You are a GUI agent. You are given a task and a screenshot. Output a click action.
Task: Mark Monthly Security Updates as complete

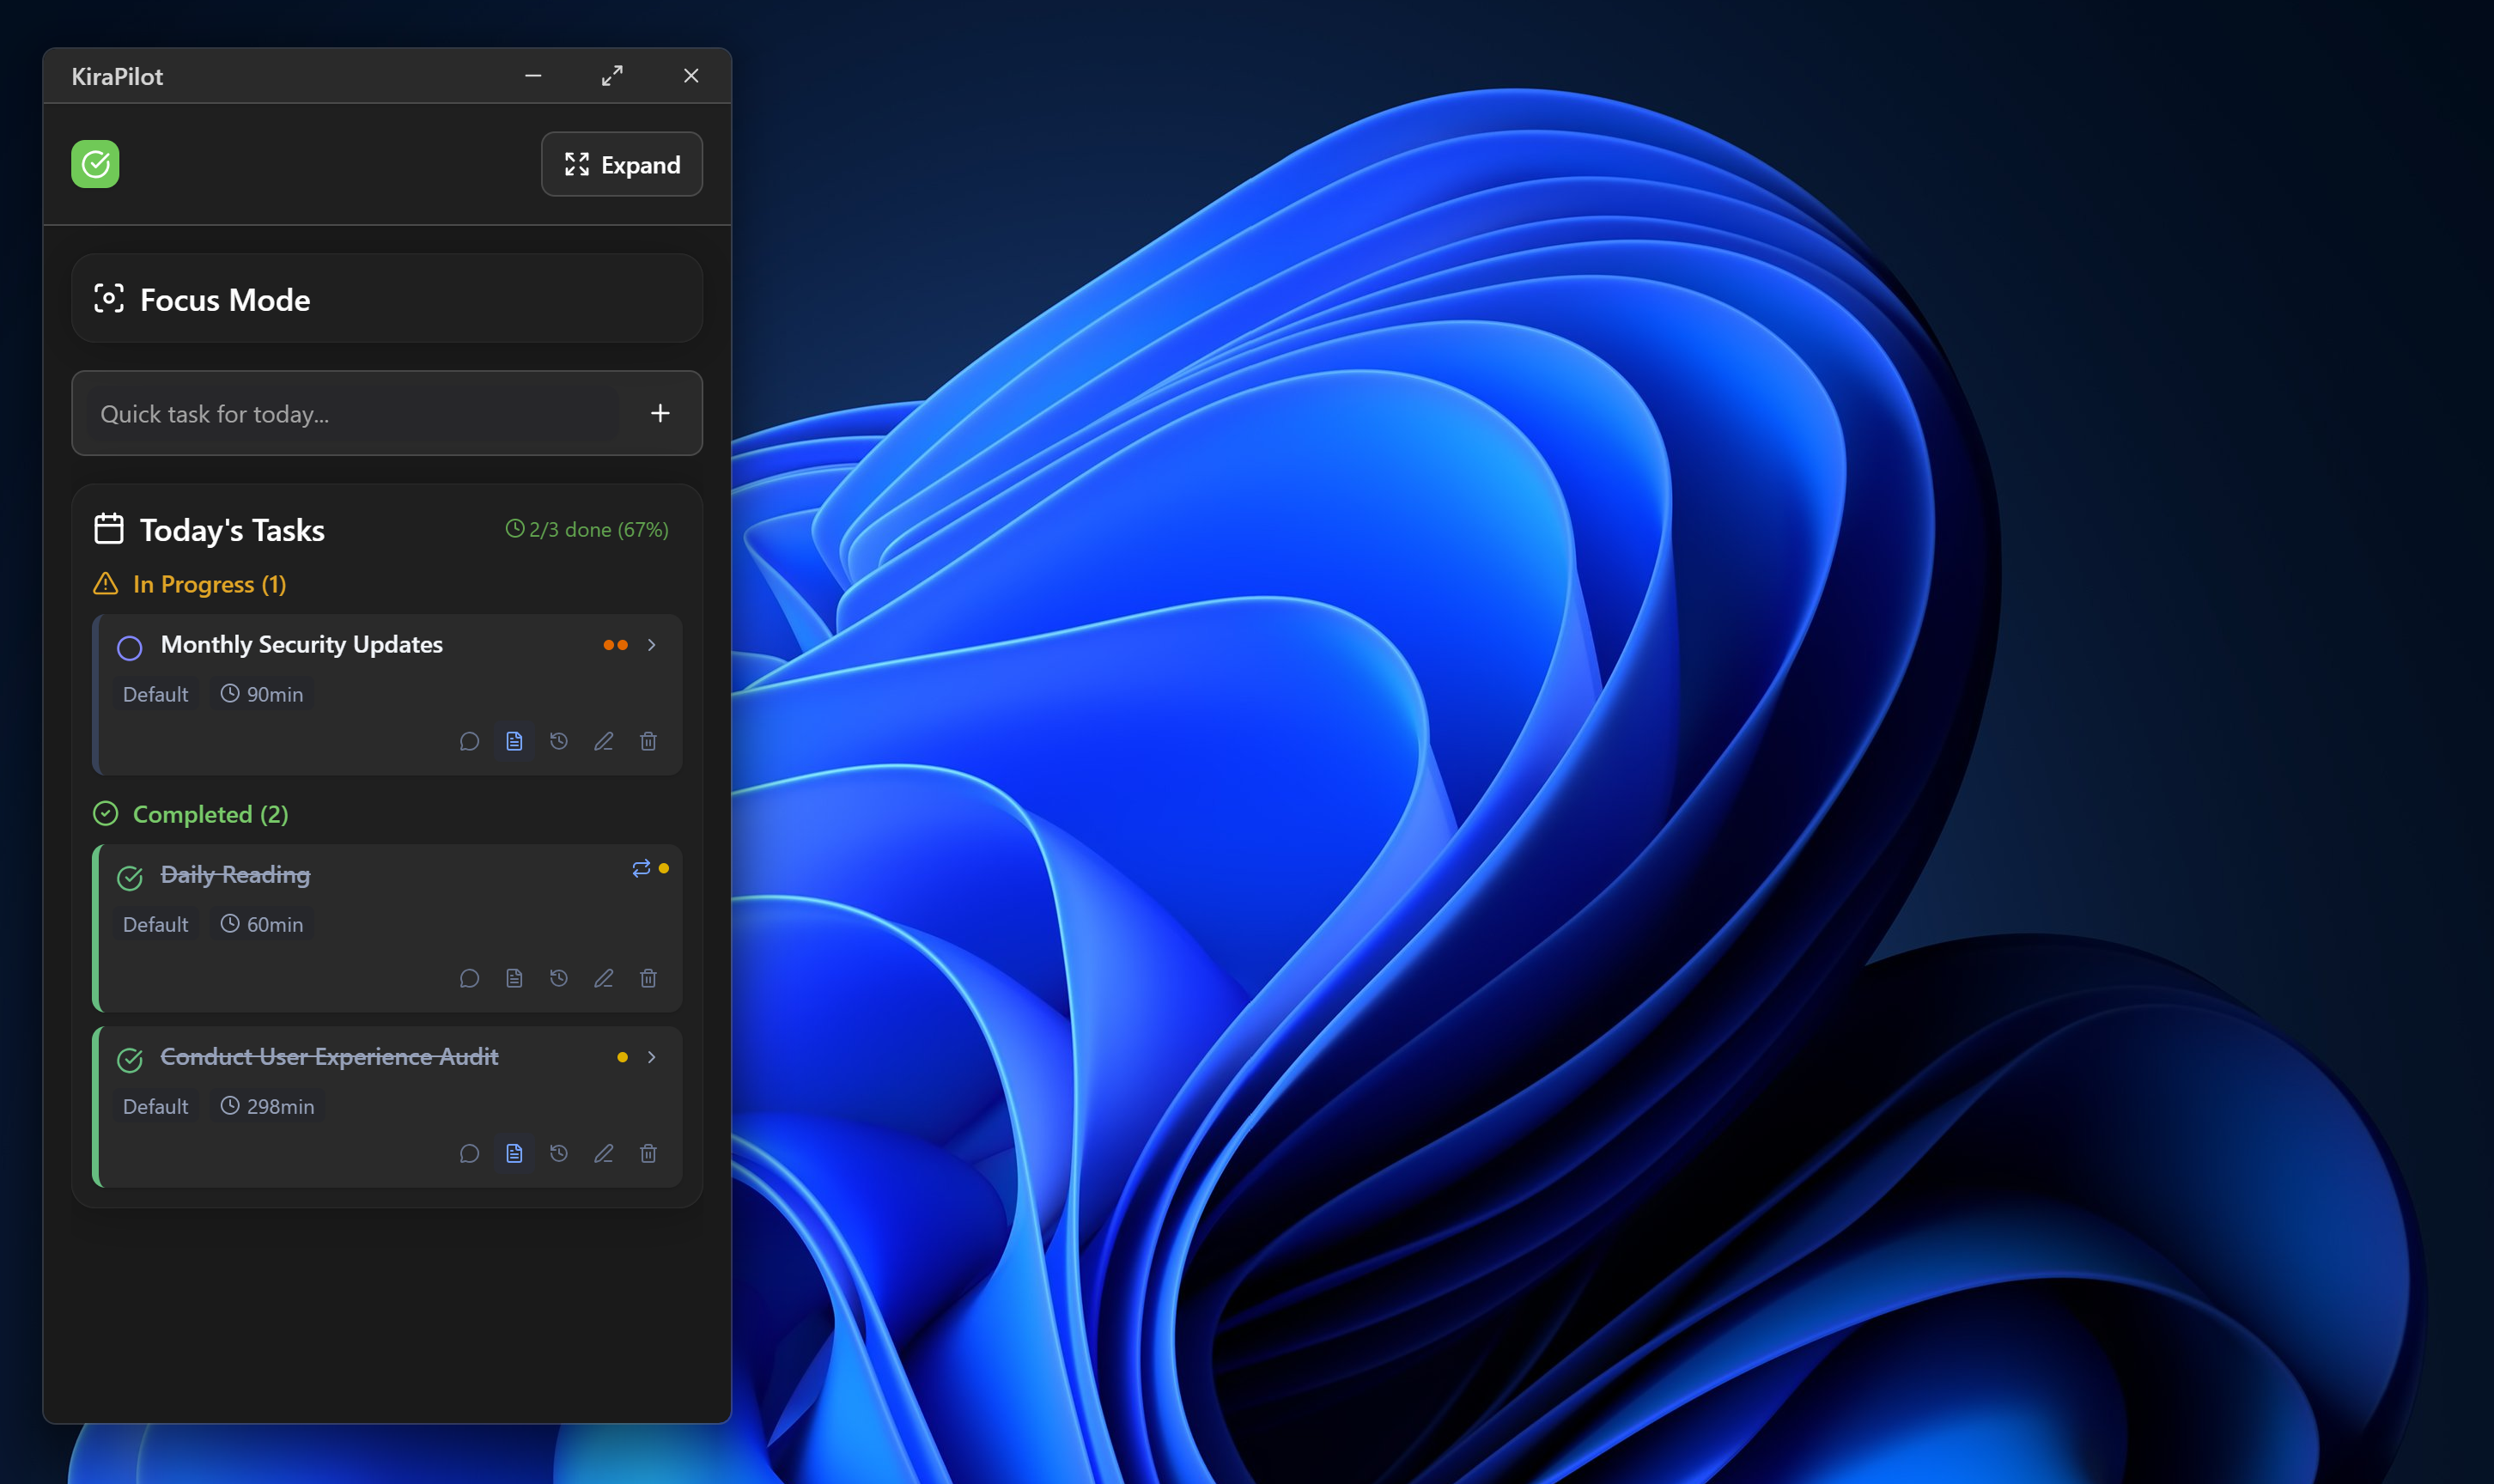click(x=130, y=648)
